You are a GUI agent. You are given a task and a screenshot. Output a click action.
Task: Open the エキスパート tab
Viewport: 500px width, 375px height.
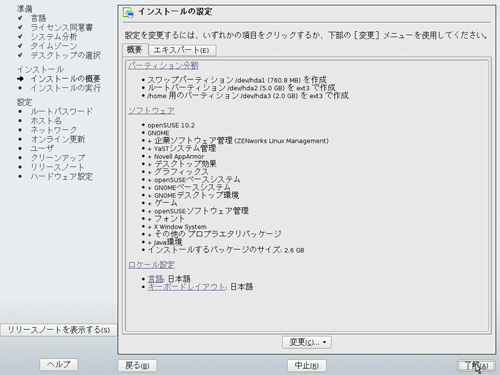pos(182,50)
